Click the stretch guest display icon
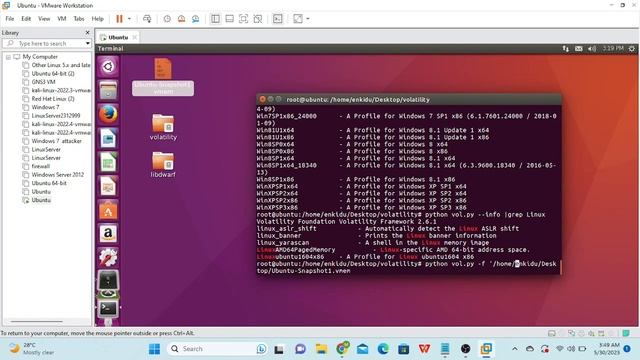 tap(298, 19)
